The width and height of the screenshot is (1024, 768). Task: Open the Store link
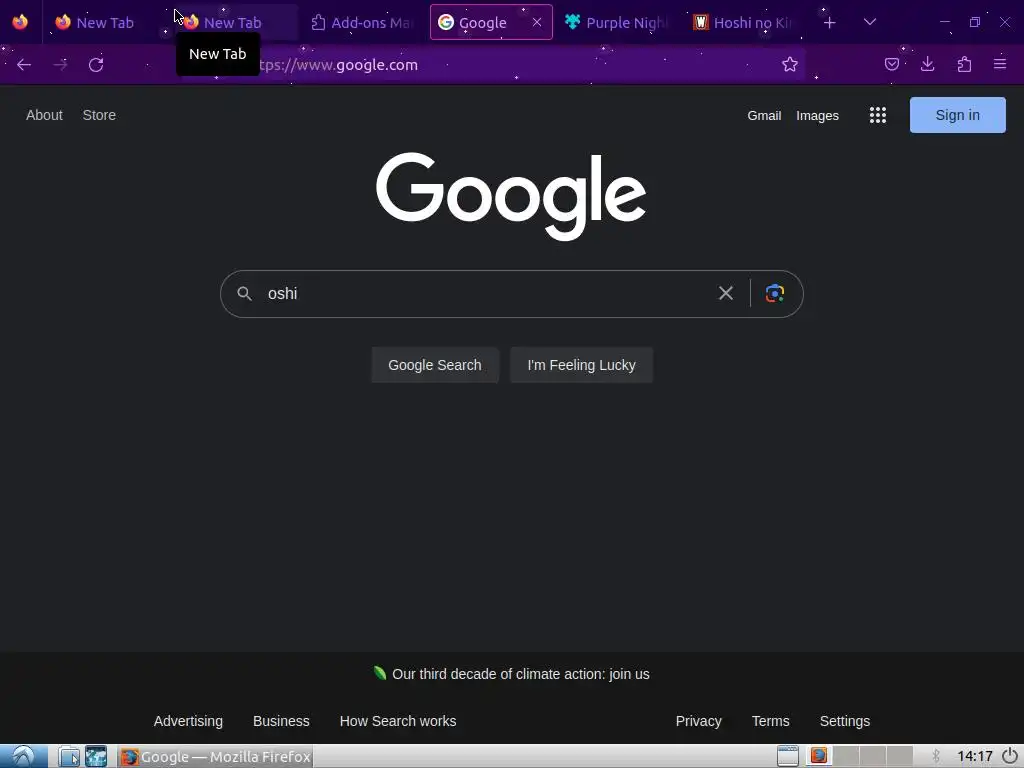tap(99, 115)
